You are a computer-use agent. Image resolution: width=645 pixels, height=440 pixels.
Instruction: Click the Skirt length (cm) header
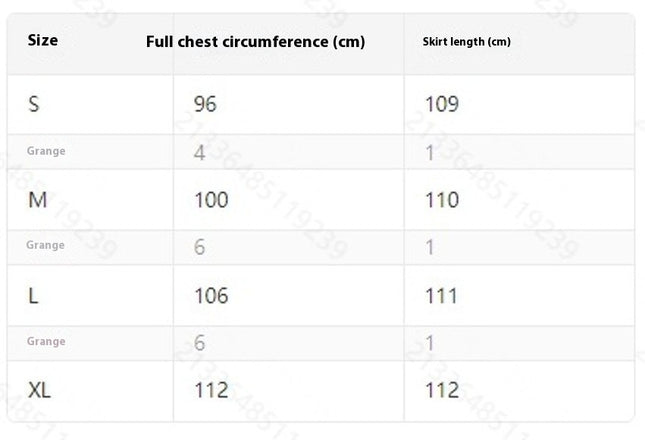point(466,42)
